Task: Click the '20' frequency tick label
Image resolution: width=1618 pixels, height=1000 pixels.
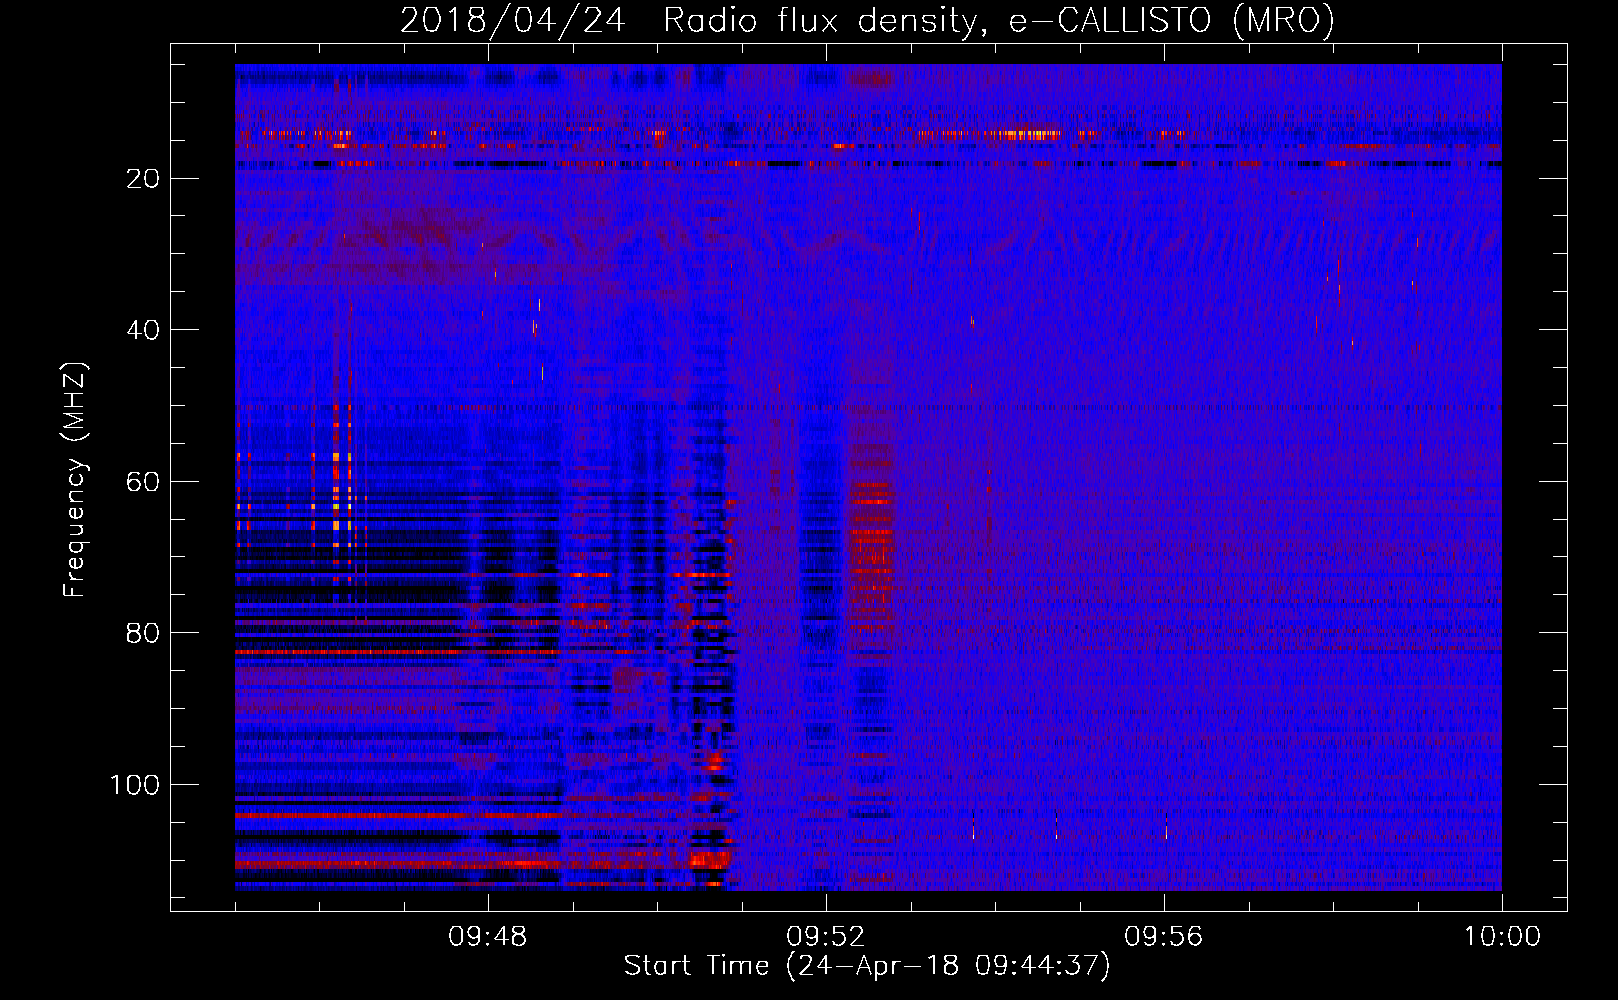Action: point(143,179)
